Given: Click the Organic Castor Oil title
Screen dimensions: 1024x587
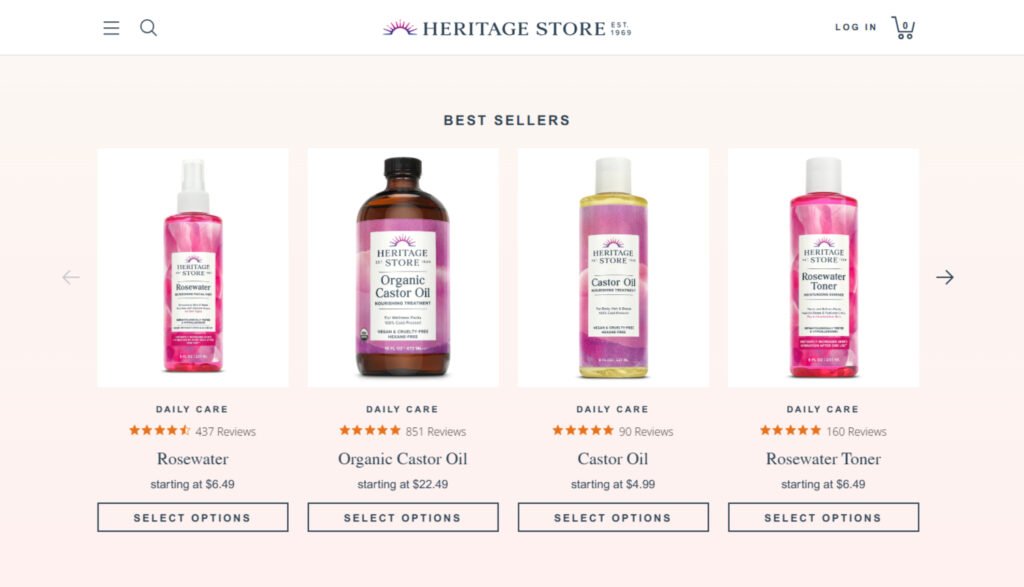Looking at the screenshot, I should pyautogui.click(x=402, y=459).
